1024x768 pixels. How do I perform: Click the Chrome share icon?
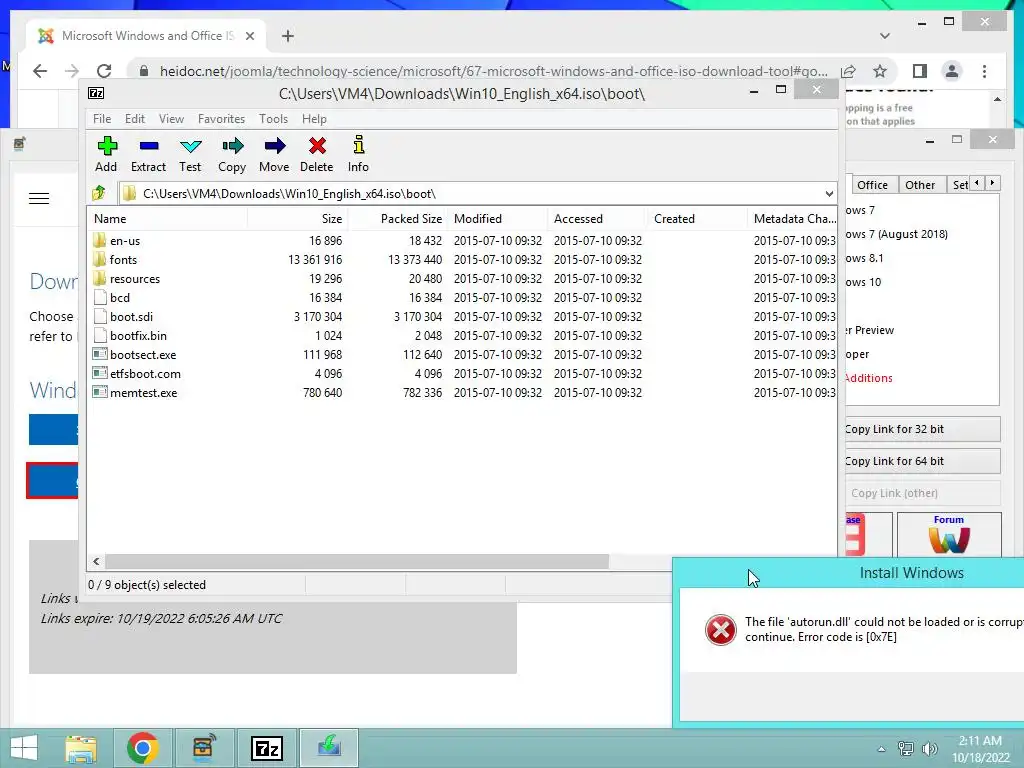pos(848,71)
